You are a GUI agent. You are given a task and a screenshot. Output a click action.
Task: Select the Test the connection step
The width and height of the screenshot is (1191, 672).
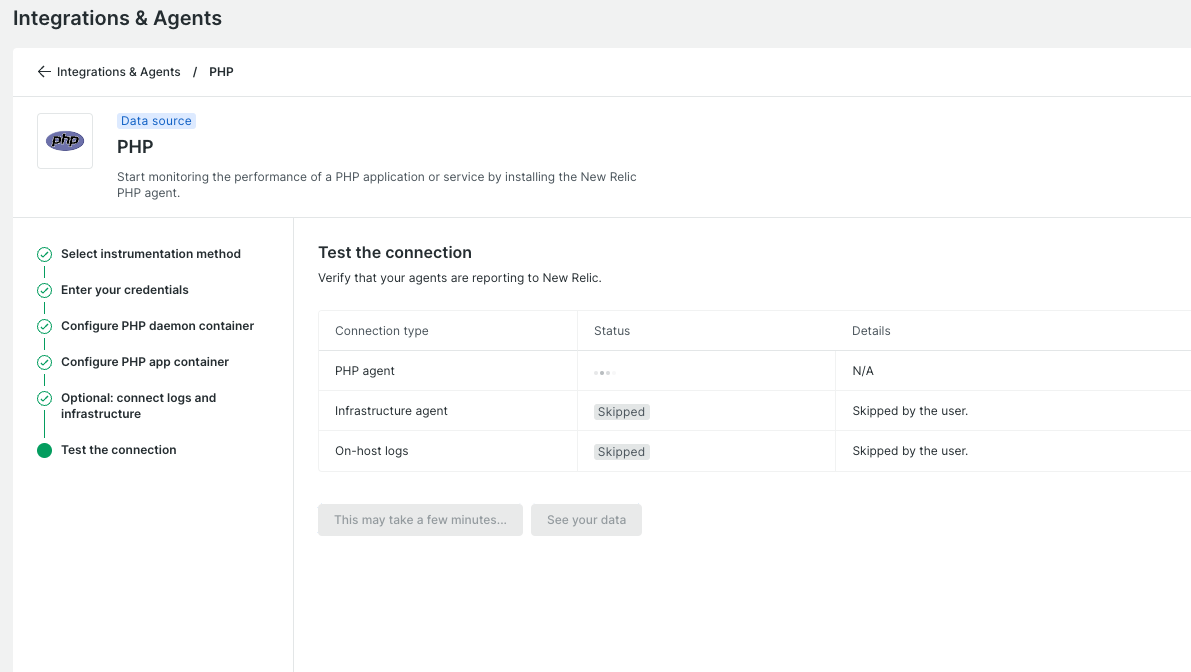click(118, 450)
